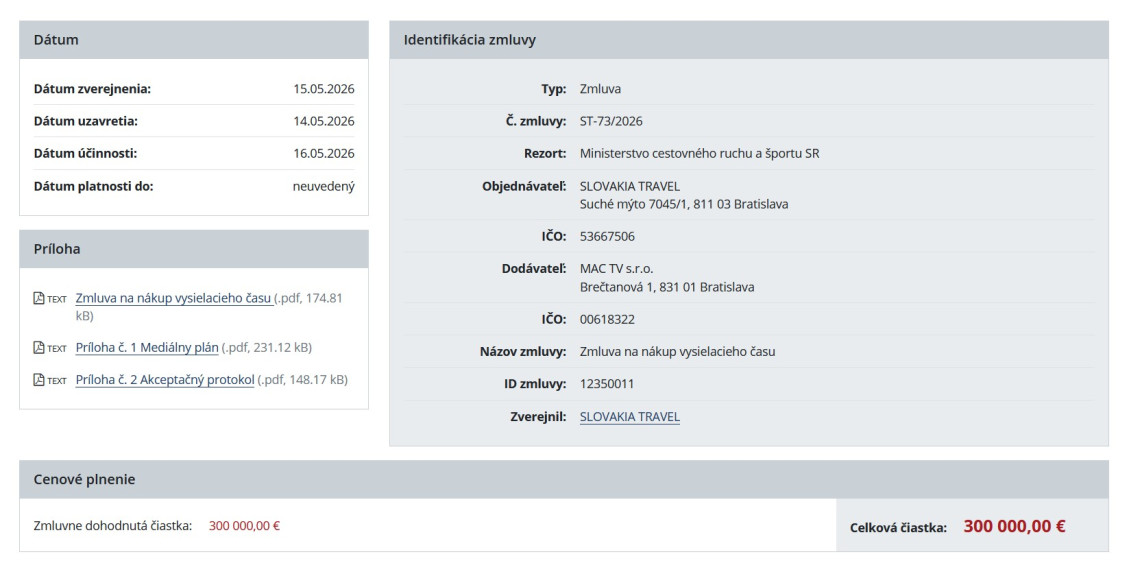This screenshot has height=585, width=1129.
Task: Click PDF icon beside Zmluva na nákup vysielacieho času
Action: click(39, 298)
